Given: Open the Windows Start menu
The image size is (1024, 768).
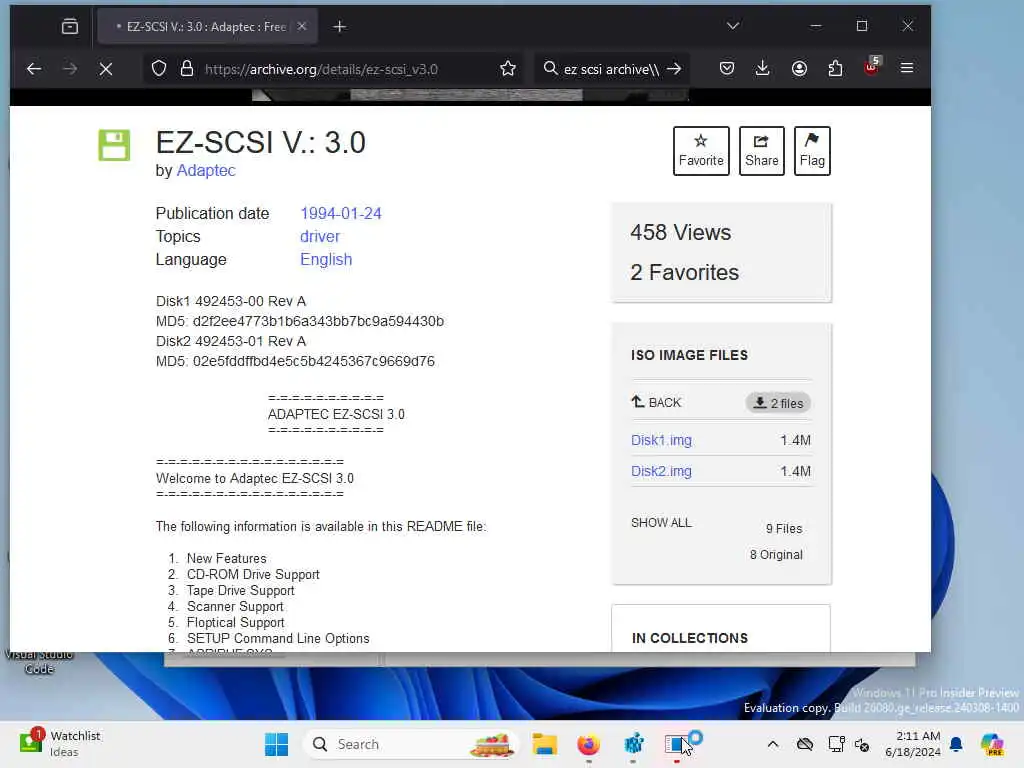Looking at the screenshot, I should pyautogui.click(x=276, y=744).
